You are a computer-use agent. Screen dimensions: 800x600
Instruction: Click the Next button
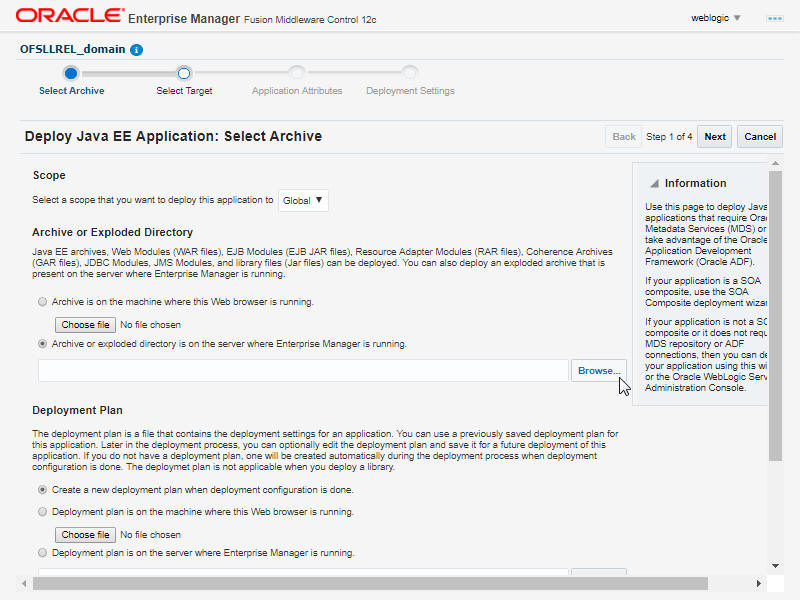[715, 137]
